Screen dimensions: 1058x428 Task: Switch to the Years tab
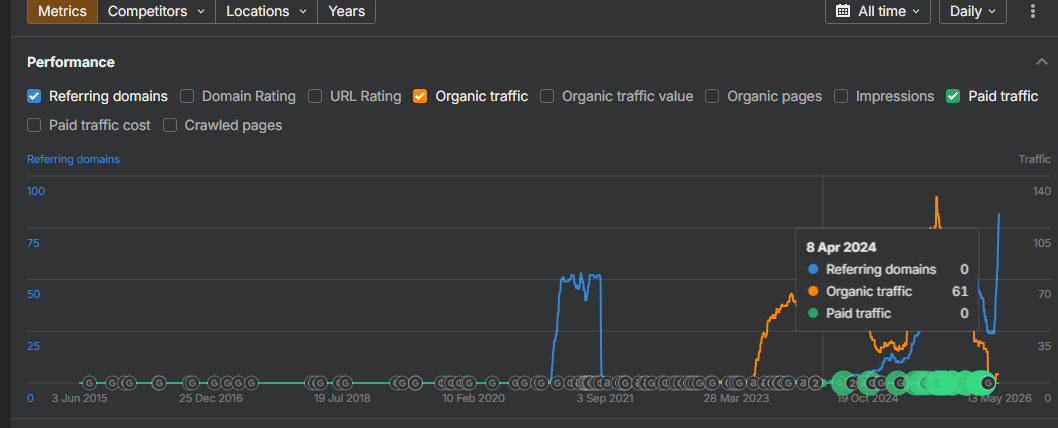346,11
